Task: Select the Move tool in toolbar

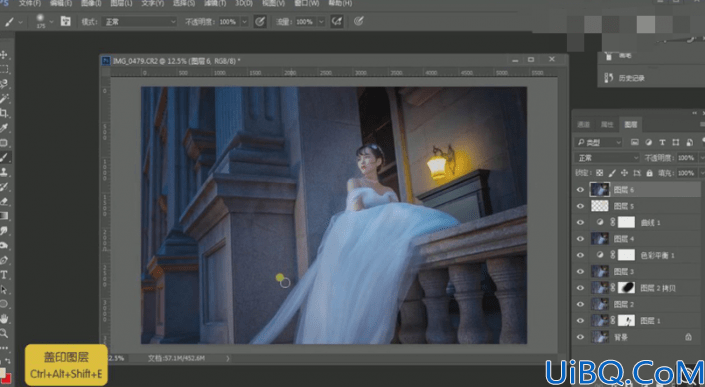Action: coord(4,55)
